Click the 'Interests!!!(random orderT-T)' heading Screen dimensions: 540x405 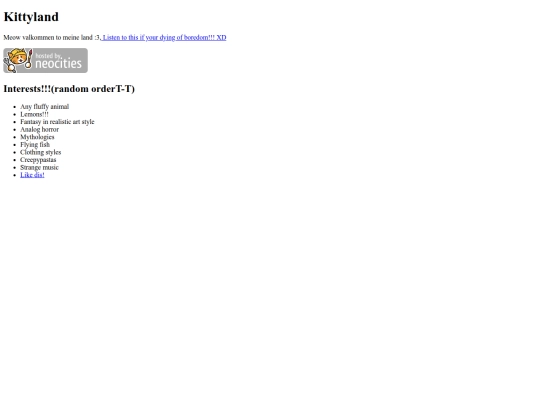pos(69,89)
